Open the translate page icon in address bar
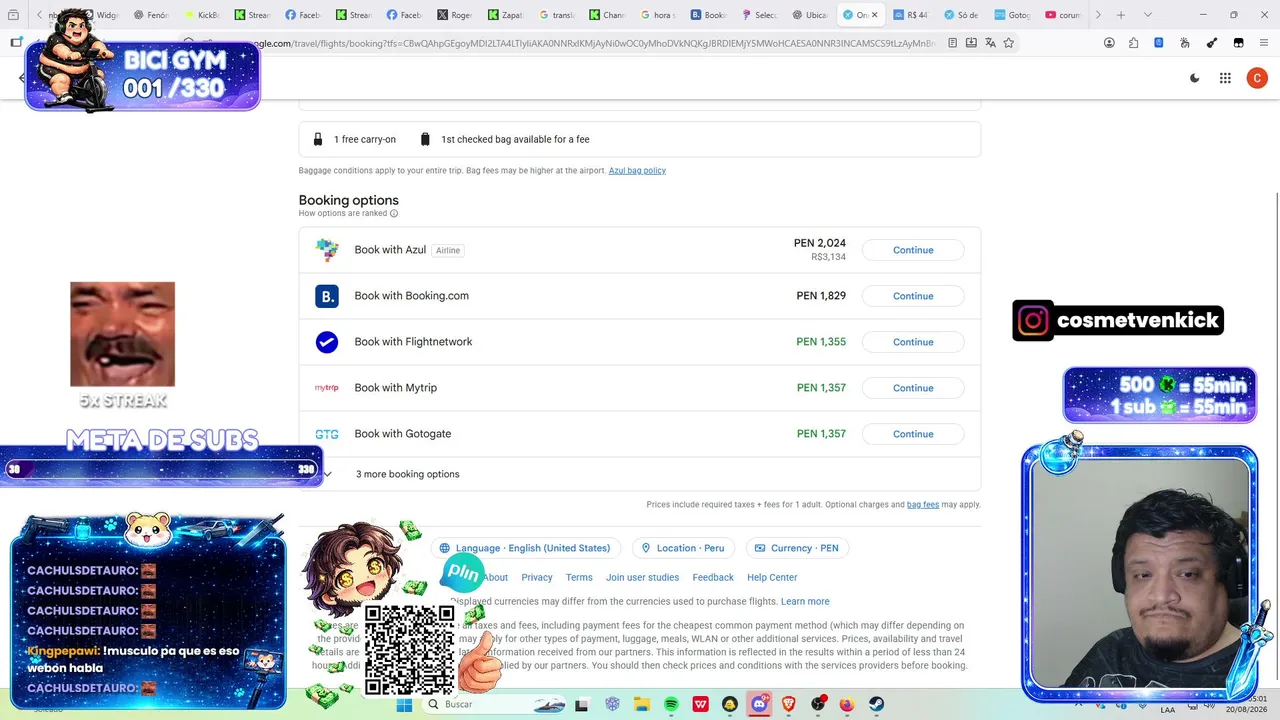1280x720 pixels. coord(990,43)
